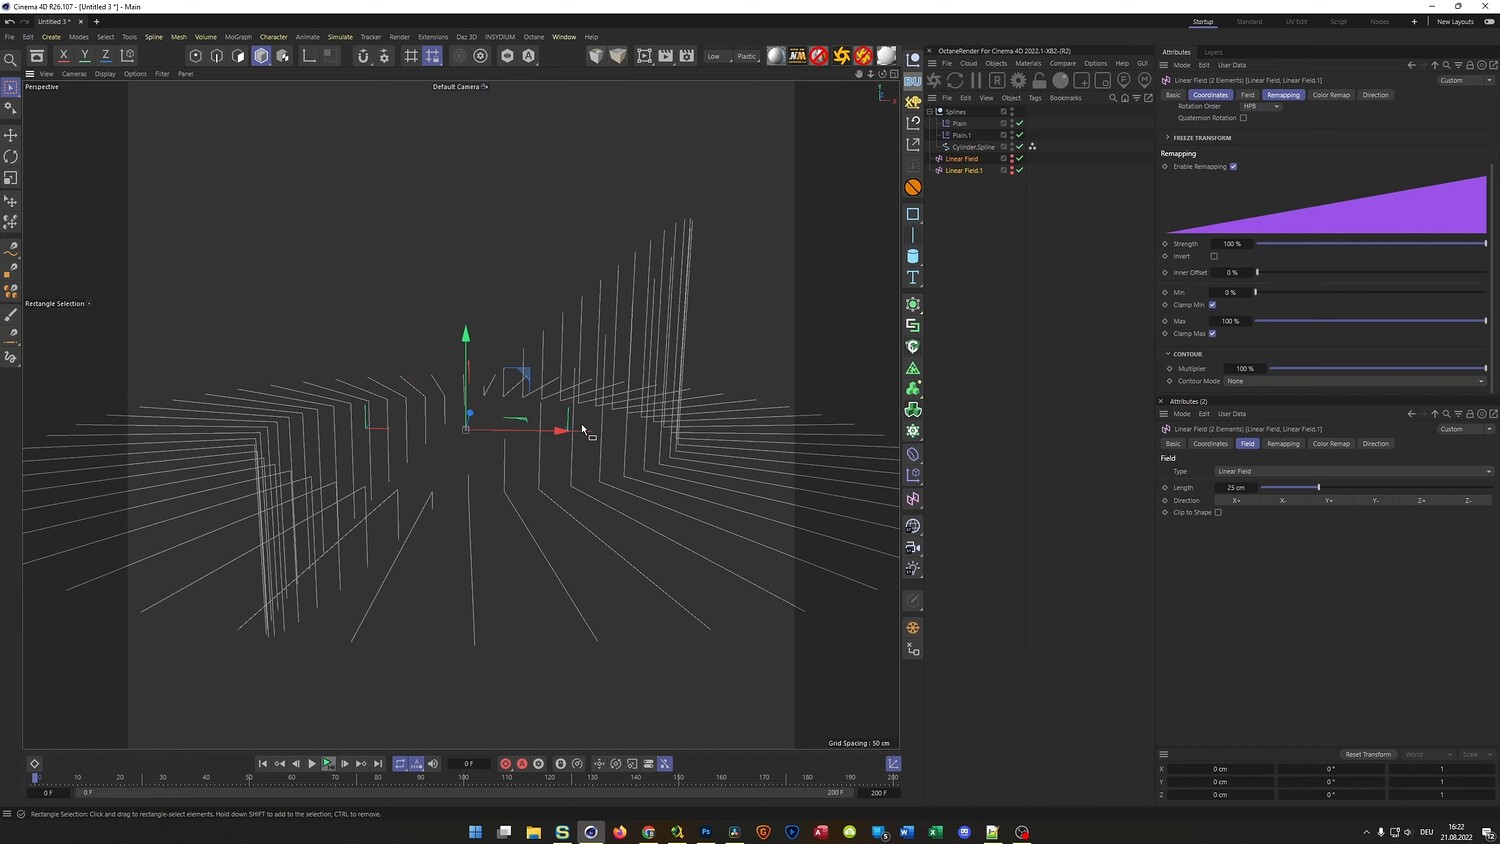Select the X+ direction button

1237,500
